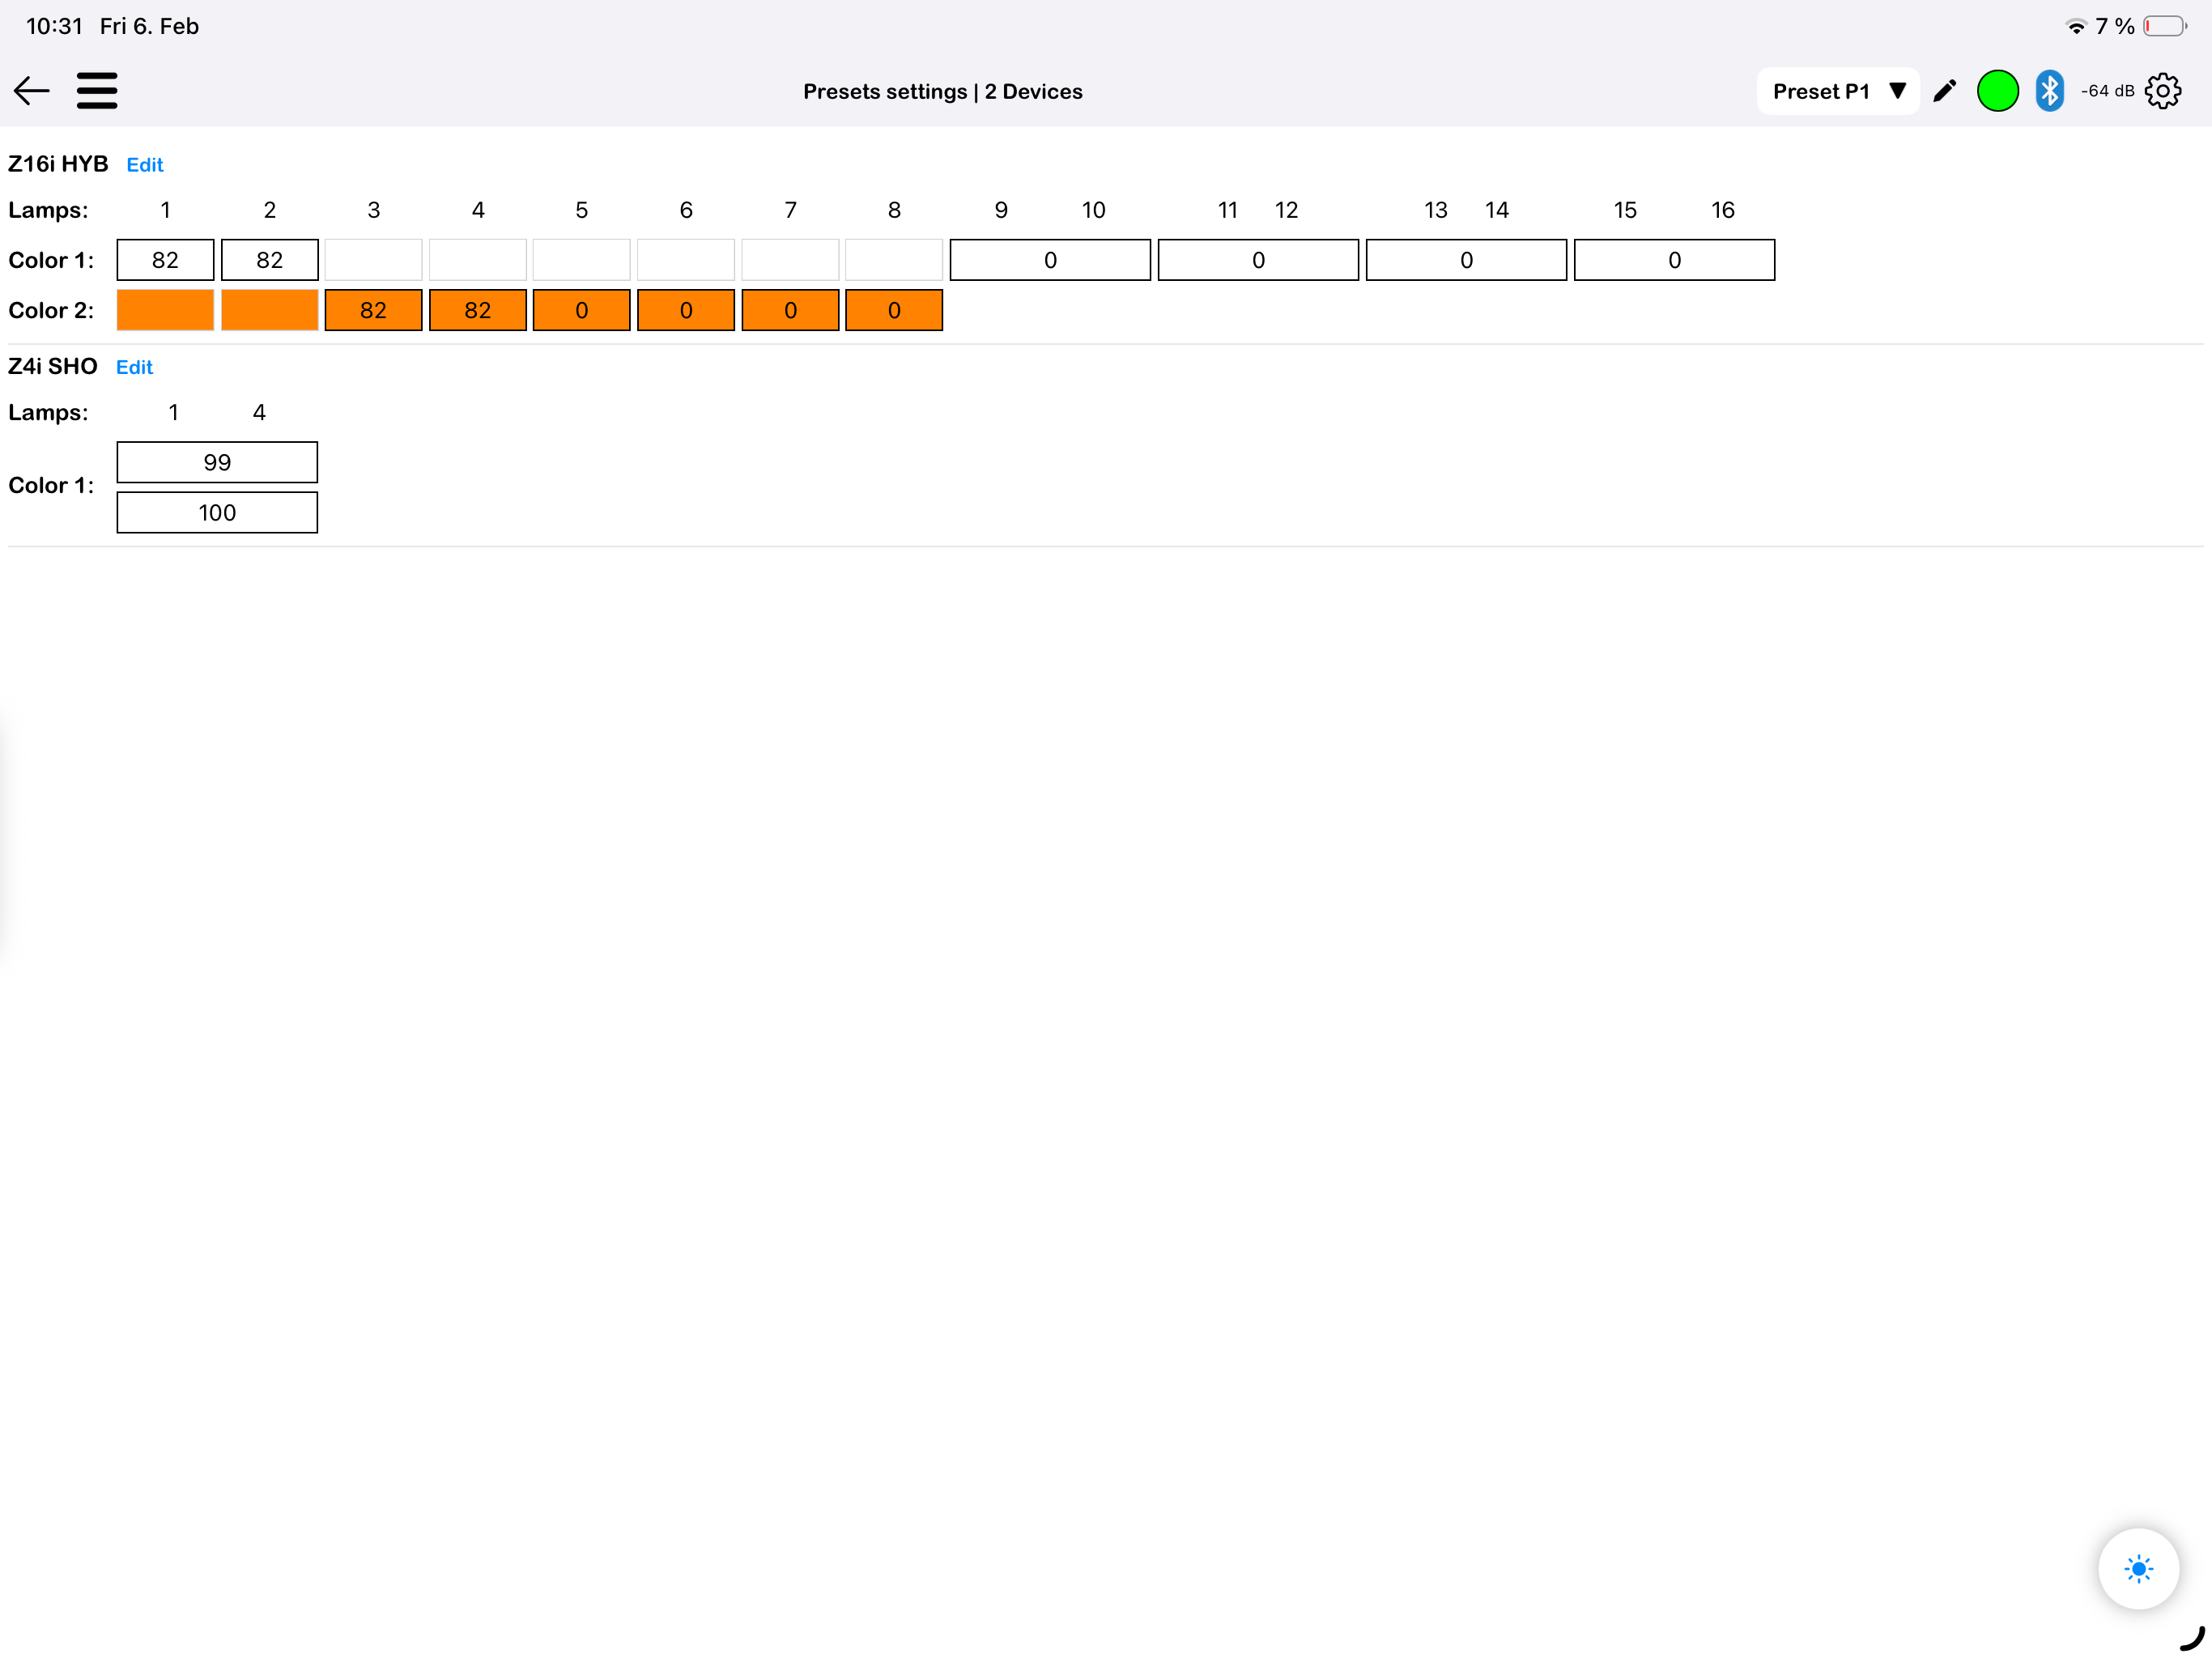Select orange Color 2 cell for lamp 3
The image size is (2212, 1658).
click(x=373, y=310)
